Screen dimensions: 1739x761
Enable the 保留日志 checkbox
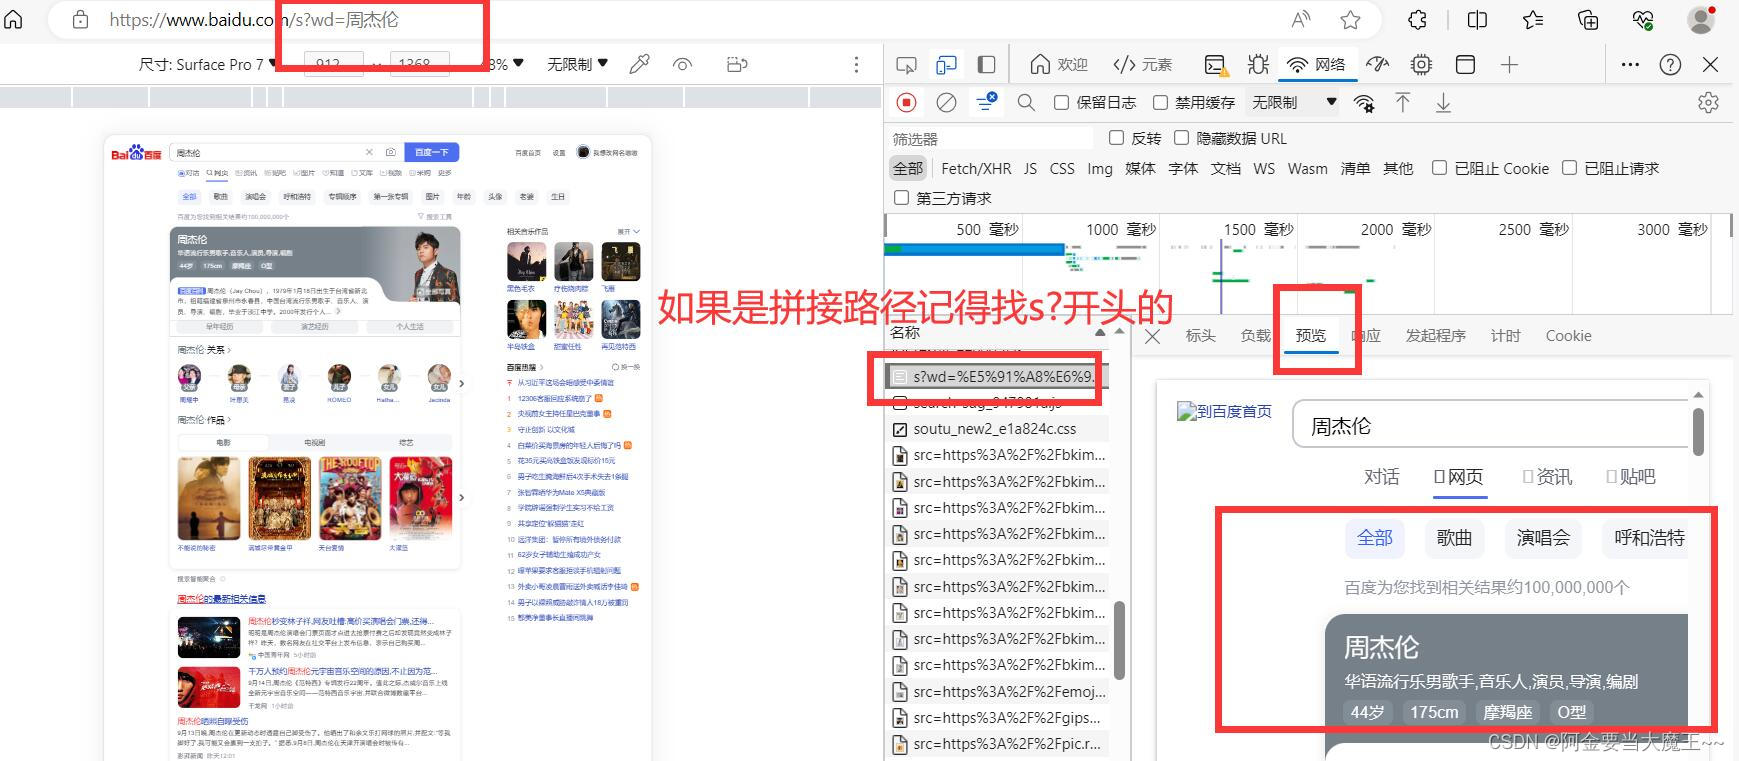point(1062,103)
